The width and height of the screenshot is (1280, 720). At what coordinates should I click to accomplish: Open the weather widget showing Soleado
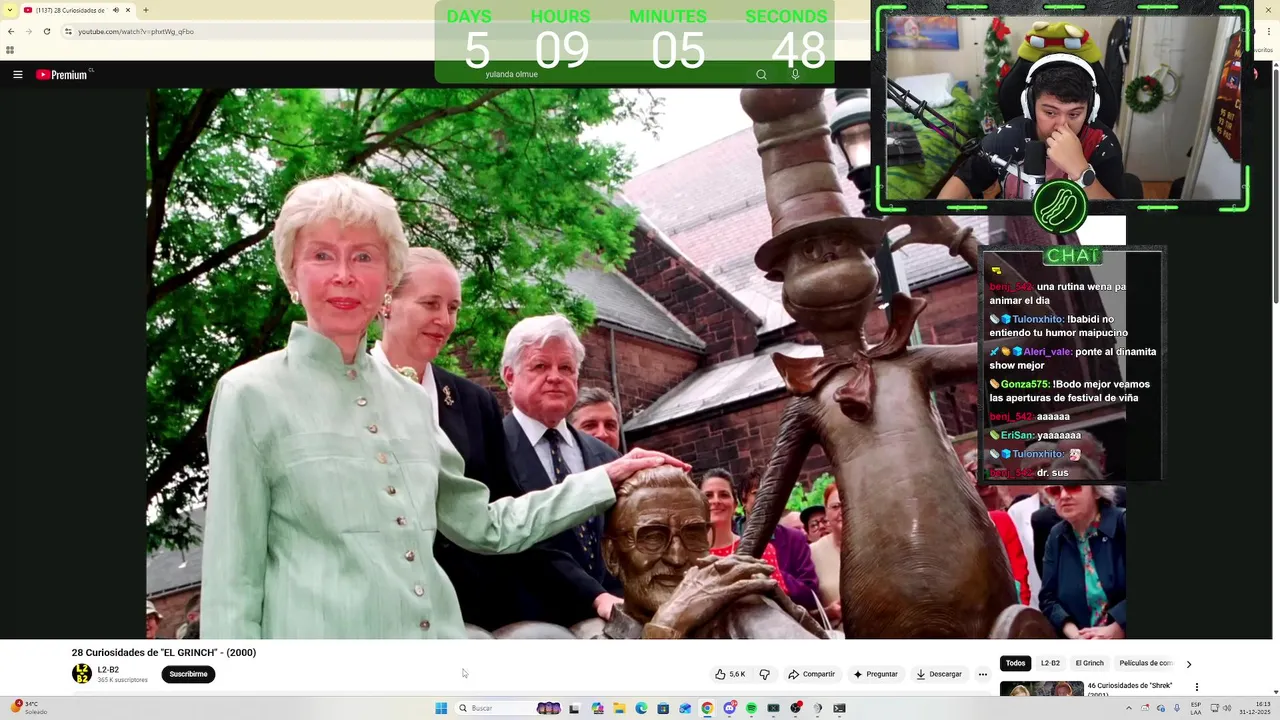28,707
